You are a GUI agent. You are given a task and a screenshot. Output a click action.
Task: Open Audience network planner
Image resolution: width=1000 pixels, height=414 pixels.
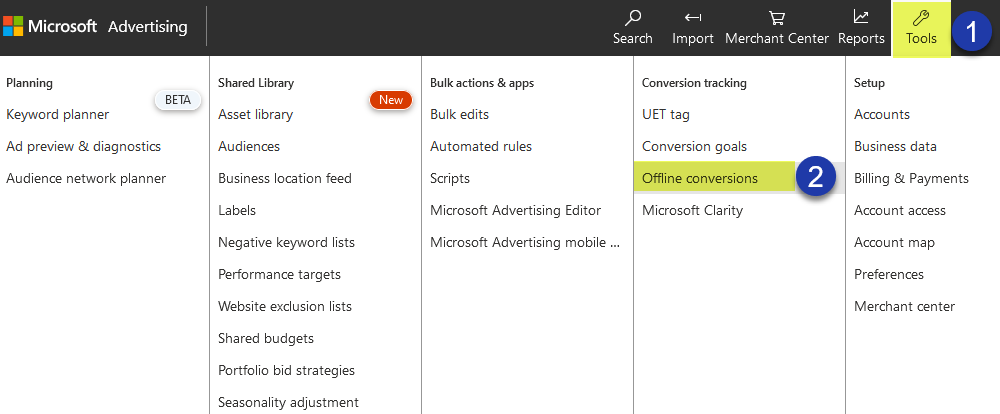click(x=86, y=179)
